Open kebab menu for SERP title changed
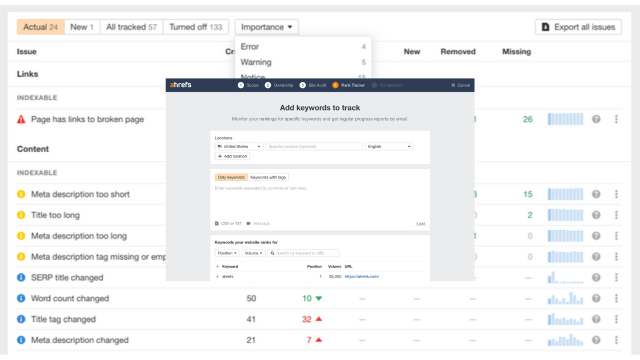This screenshot has width=640, height=360. pyautogui.click(x=616, y=278)
